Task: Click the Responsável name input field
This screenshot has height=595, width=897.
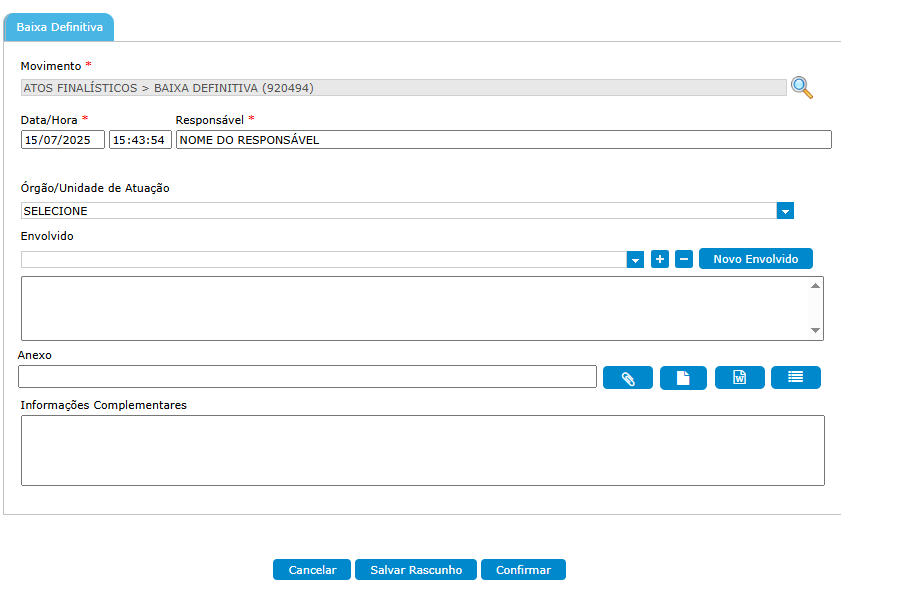Action: click(503, 140)
